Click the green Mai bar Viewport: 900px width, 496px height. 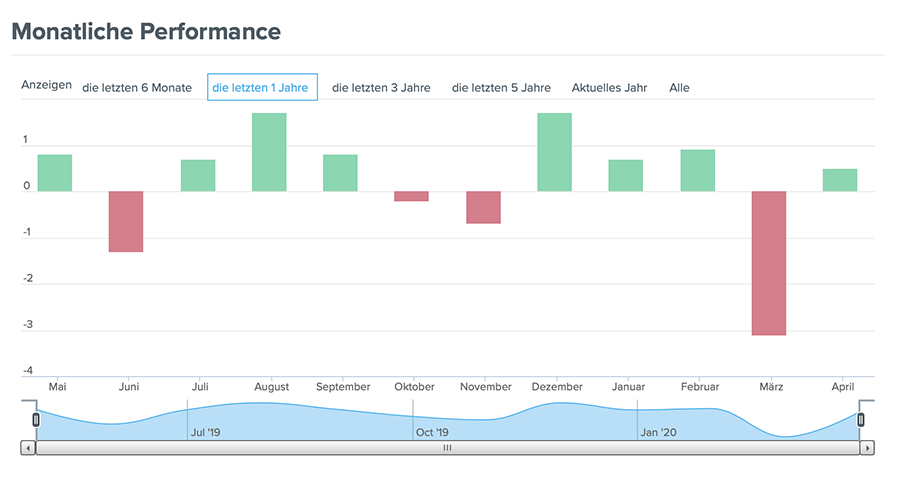pyautogui.click(x=55, y=173)
